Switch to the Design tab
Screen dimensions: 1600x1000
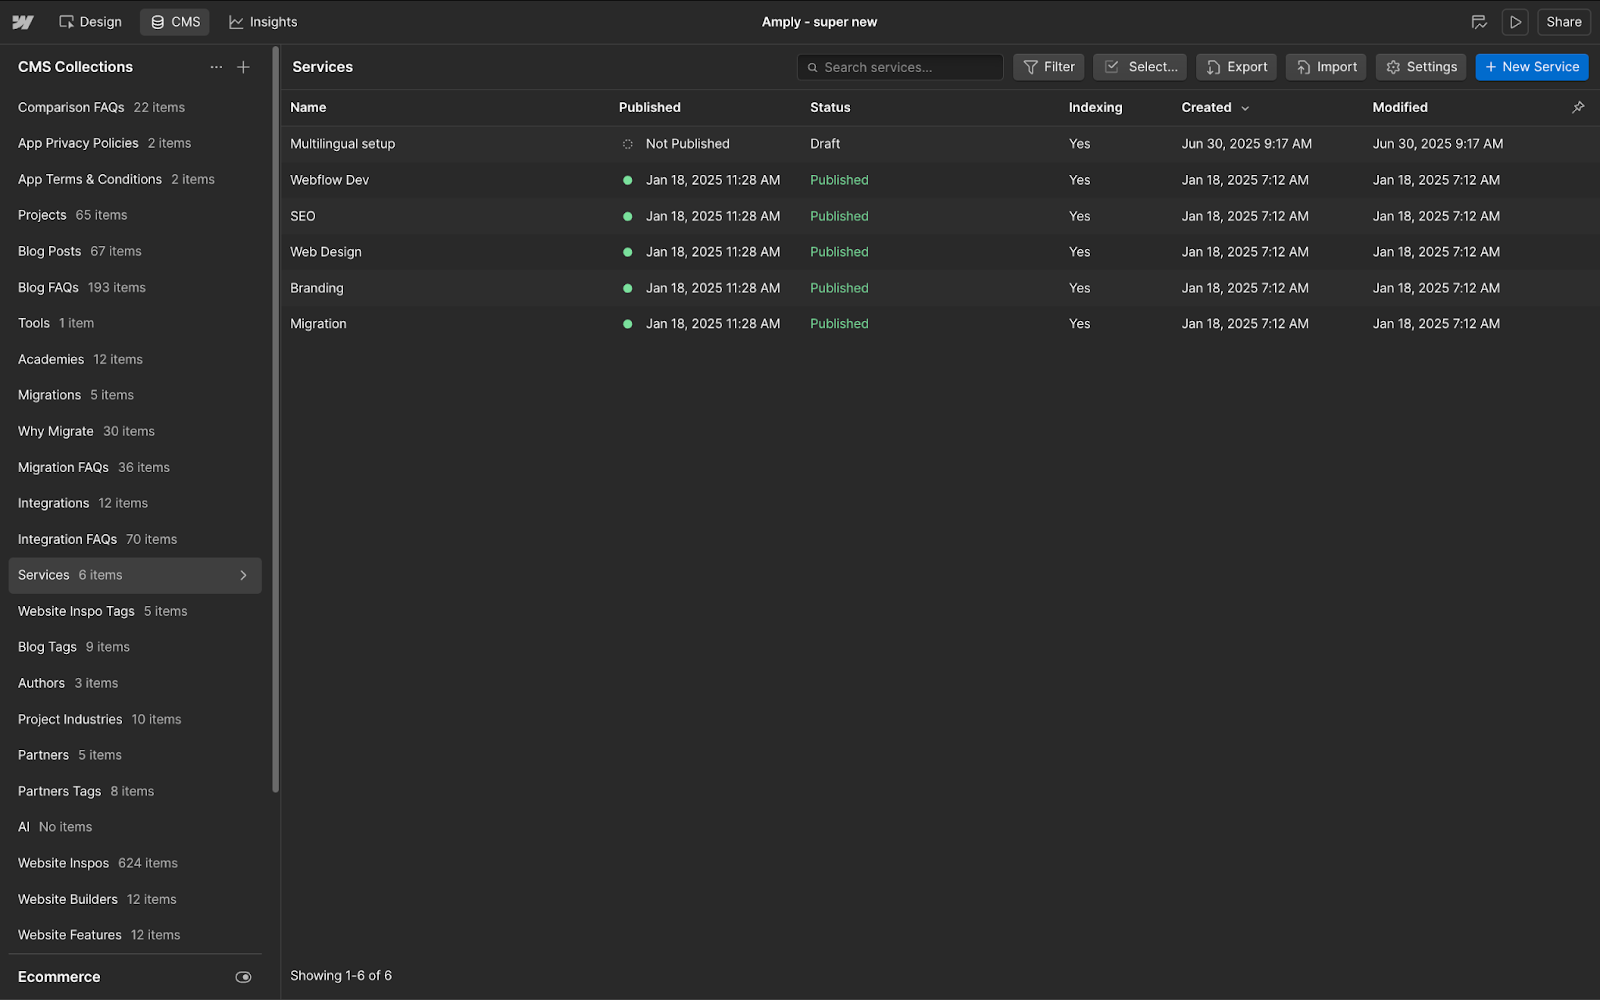(90, 22)
